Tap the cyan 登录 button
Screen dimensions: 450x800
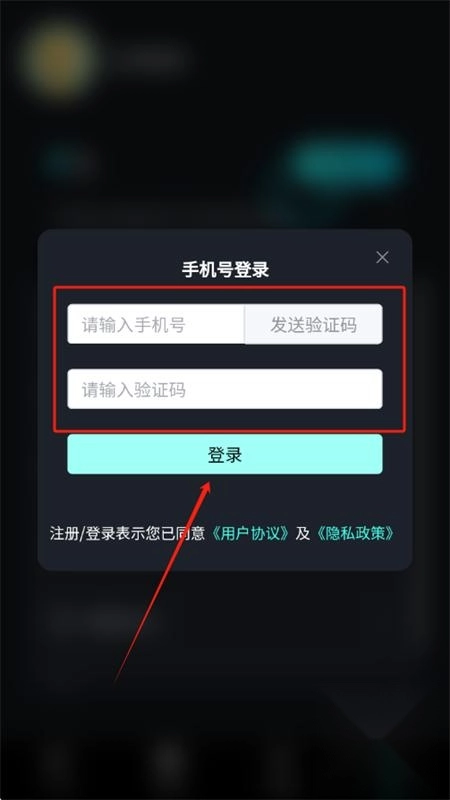[225, 454]
